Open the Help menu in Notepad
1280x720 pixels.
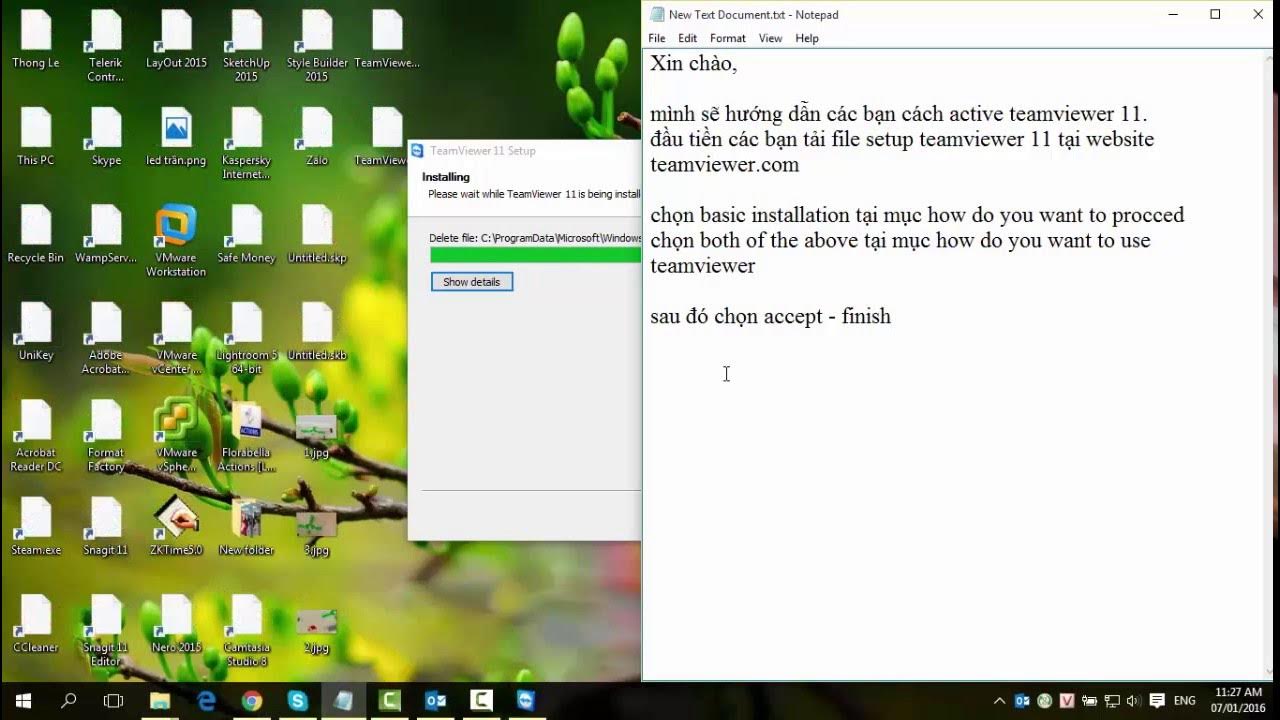(807, 38)
